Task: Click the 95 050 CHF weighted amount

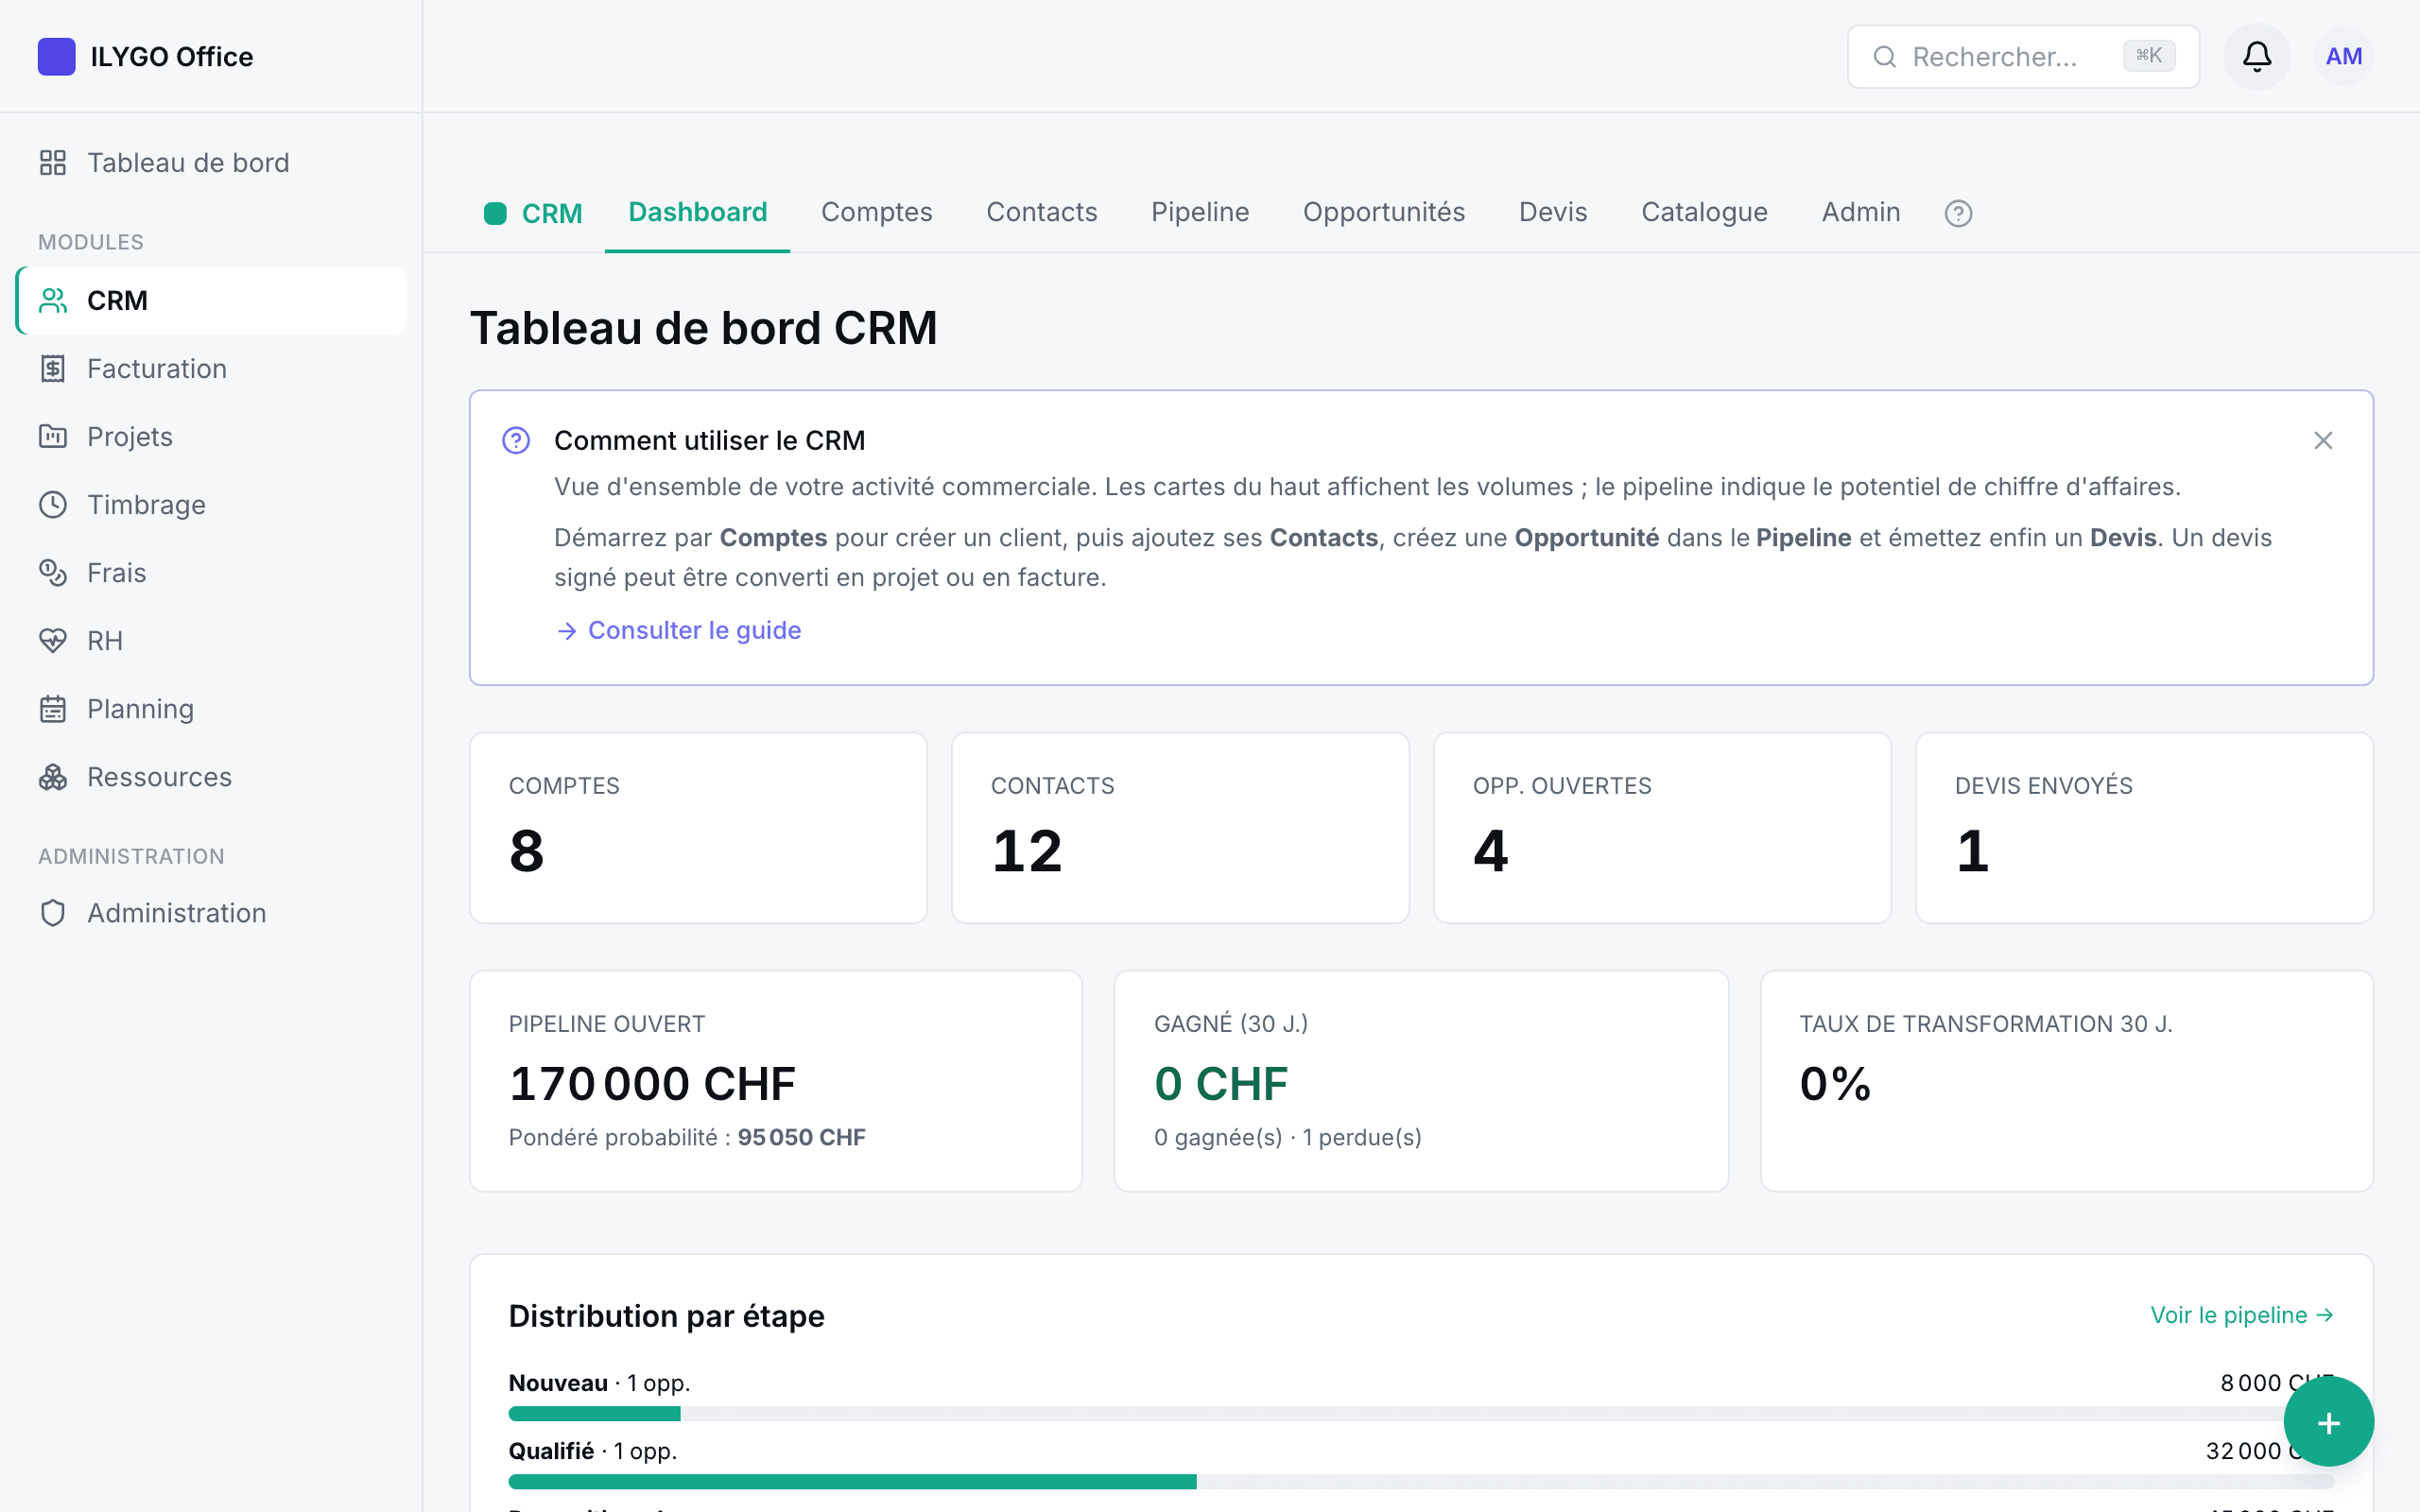Action: (x=801, y=1137)
